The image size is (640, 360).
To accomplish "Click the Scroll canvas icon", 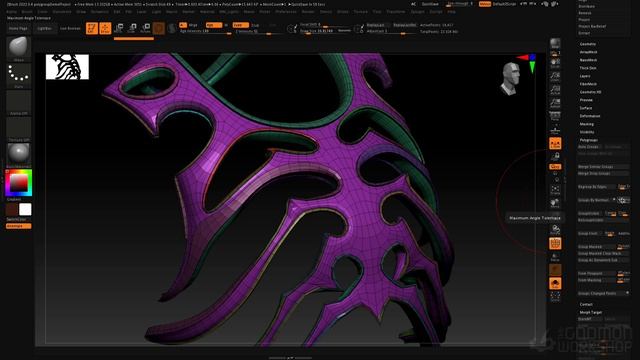I will pyautogui.click(x=555, y=63).
